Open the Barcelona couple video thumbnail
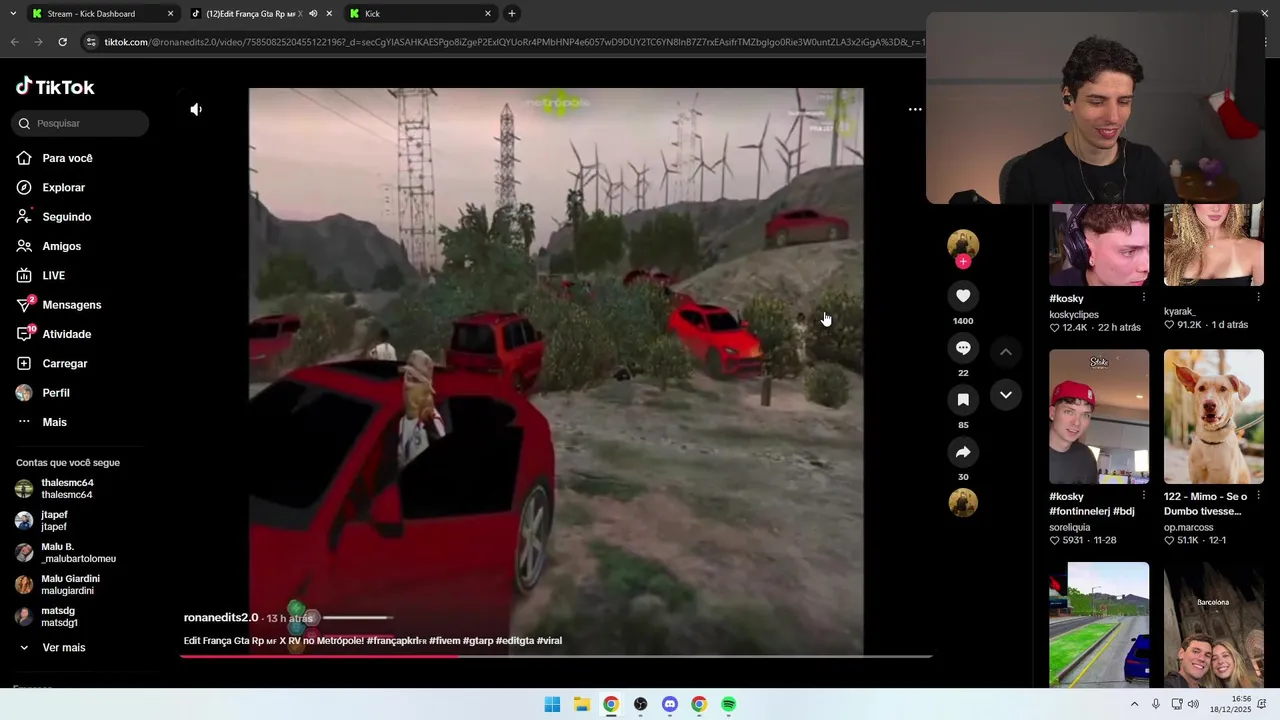Image resolution: width=1280 pixels, height=720 pixels. tap(1213, 625)
